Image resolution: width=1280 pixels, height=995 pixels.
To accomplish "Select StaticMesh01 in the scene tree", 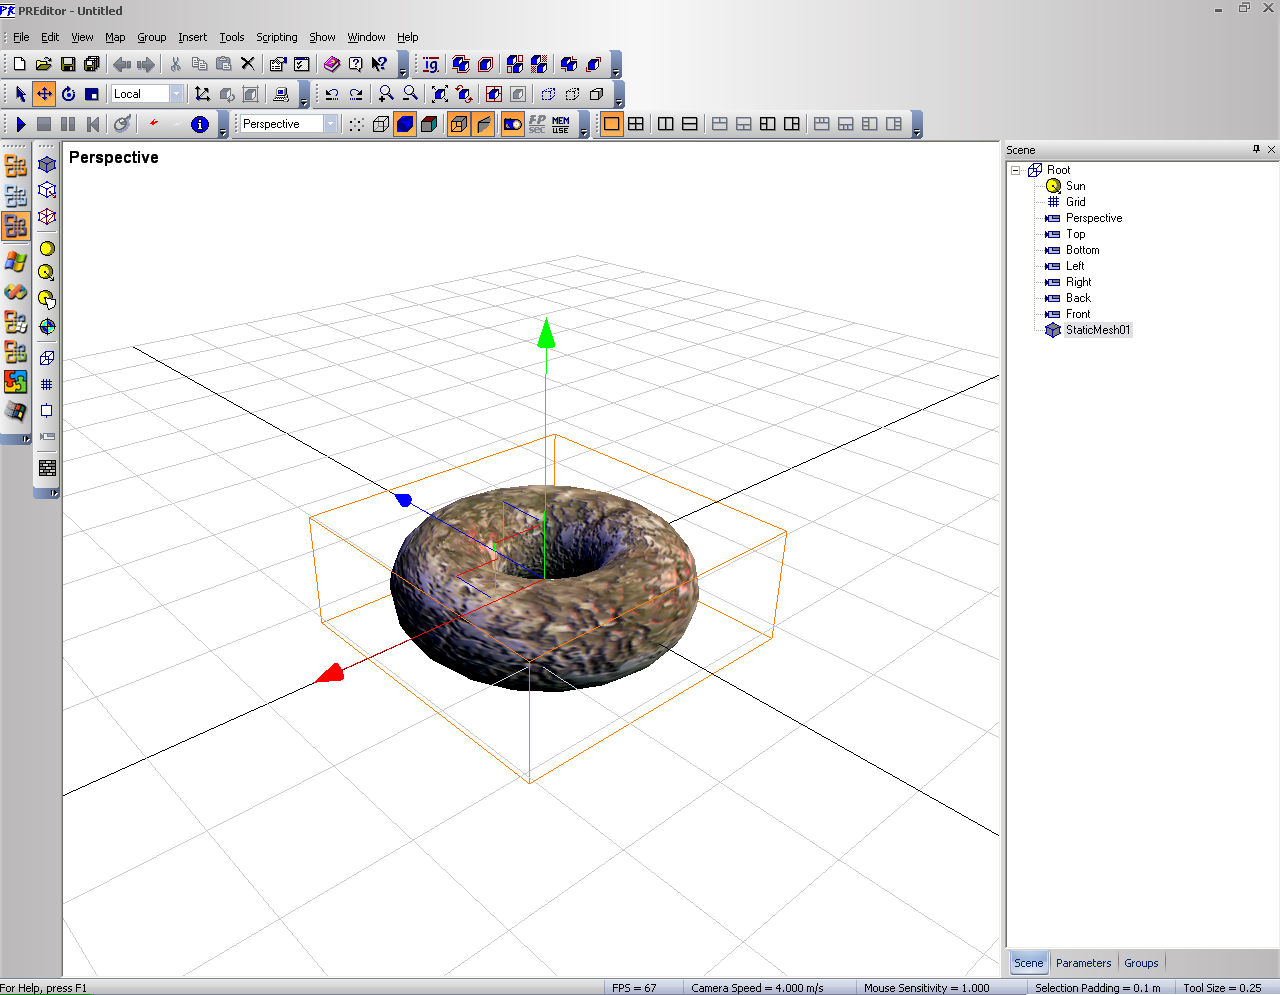I will point(1098,330).
